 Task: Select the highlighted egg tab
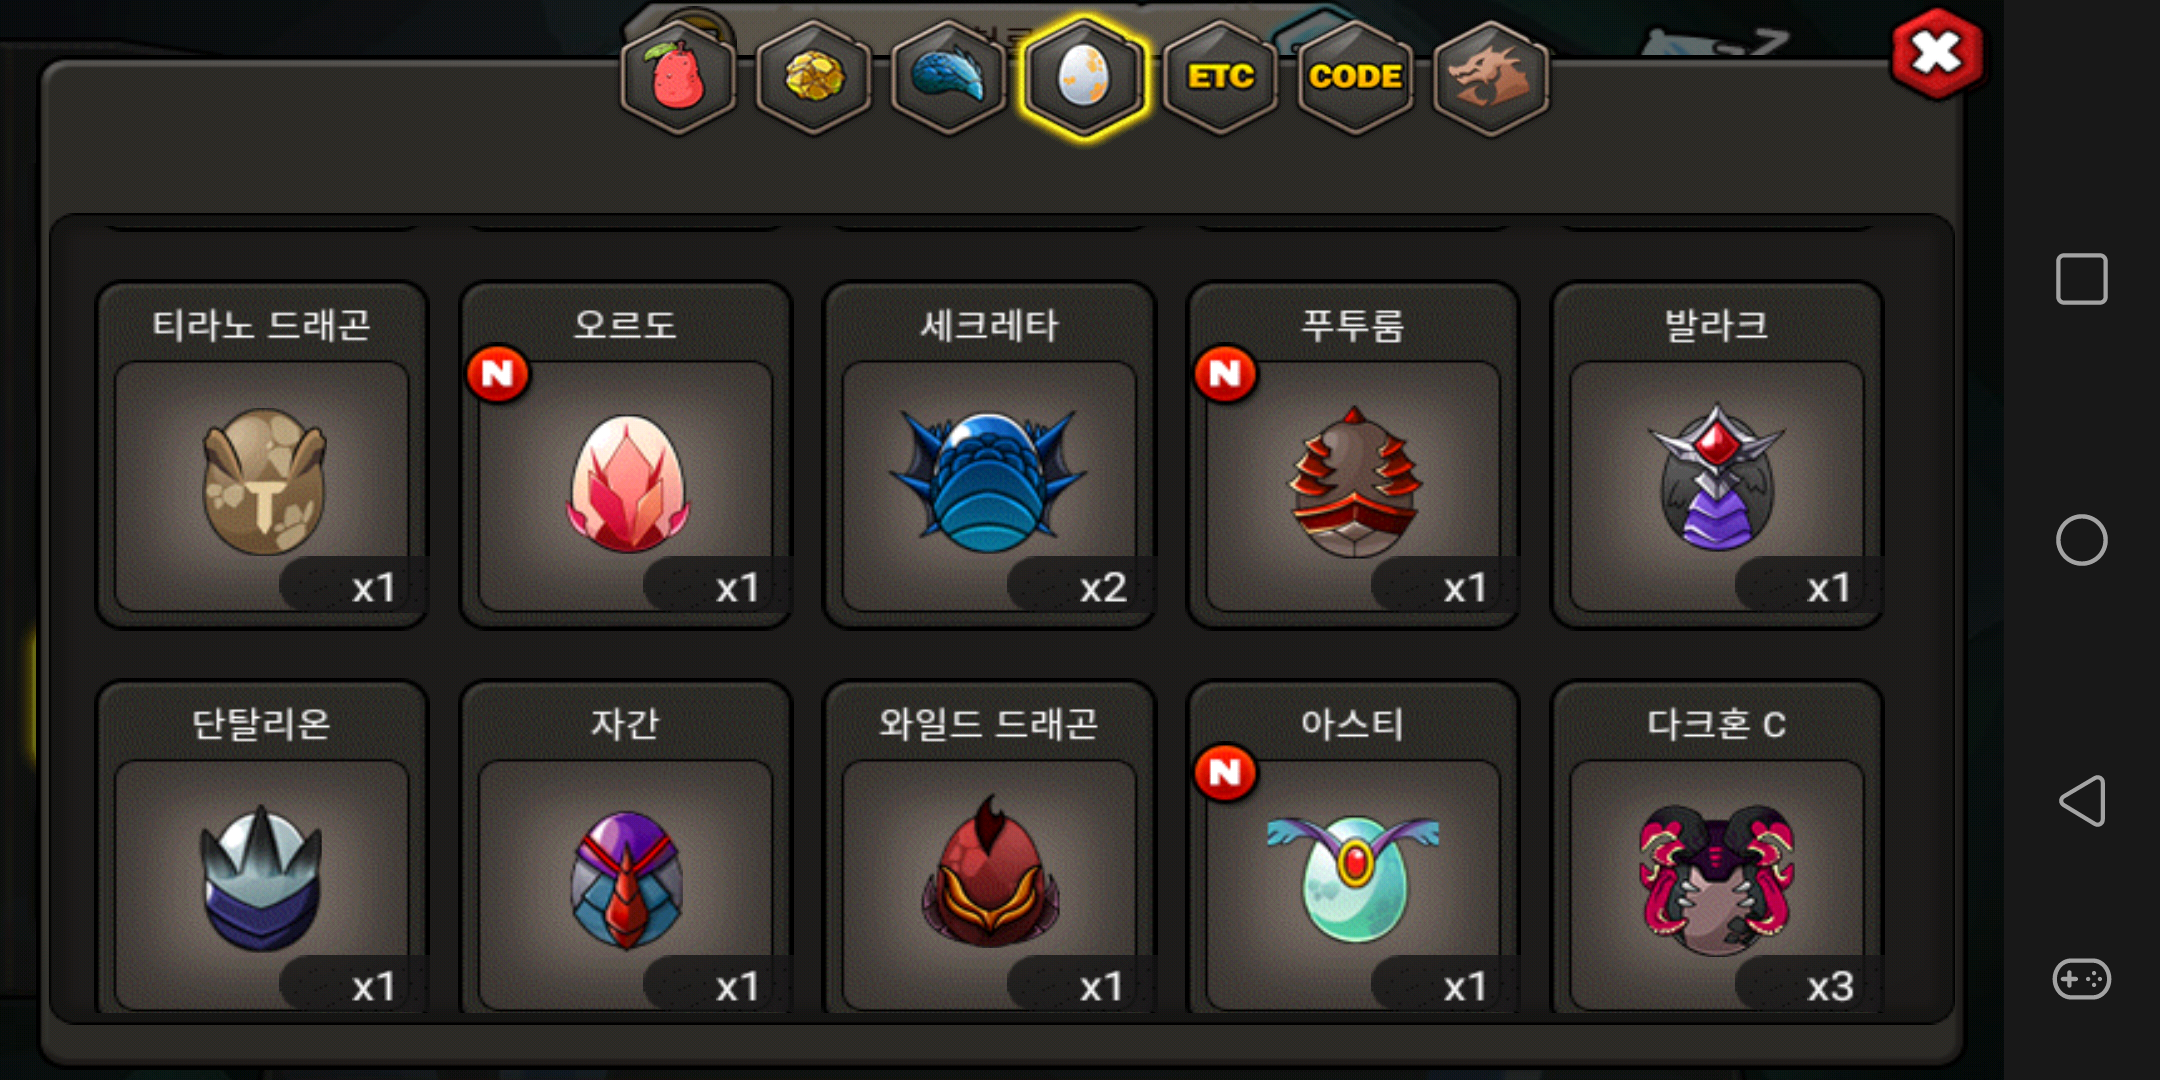point(1084,77)
